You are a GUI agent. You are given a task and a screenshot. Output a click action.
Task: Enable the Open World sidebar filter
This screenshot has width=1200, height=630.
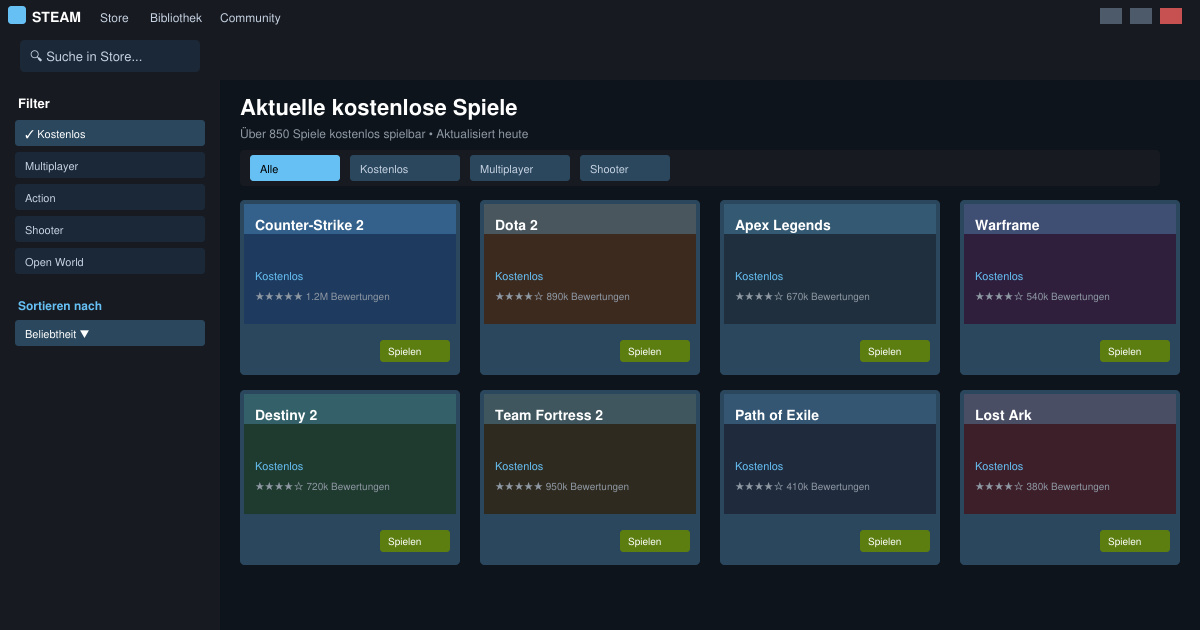point(110,261)
